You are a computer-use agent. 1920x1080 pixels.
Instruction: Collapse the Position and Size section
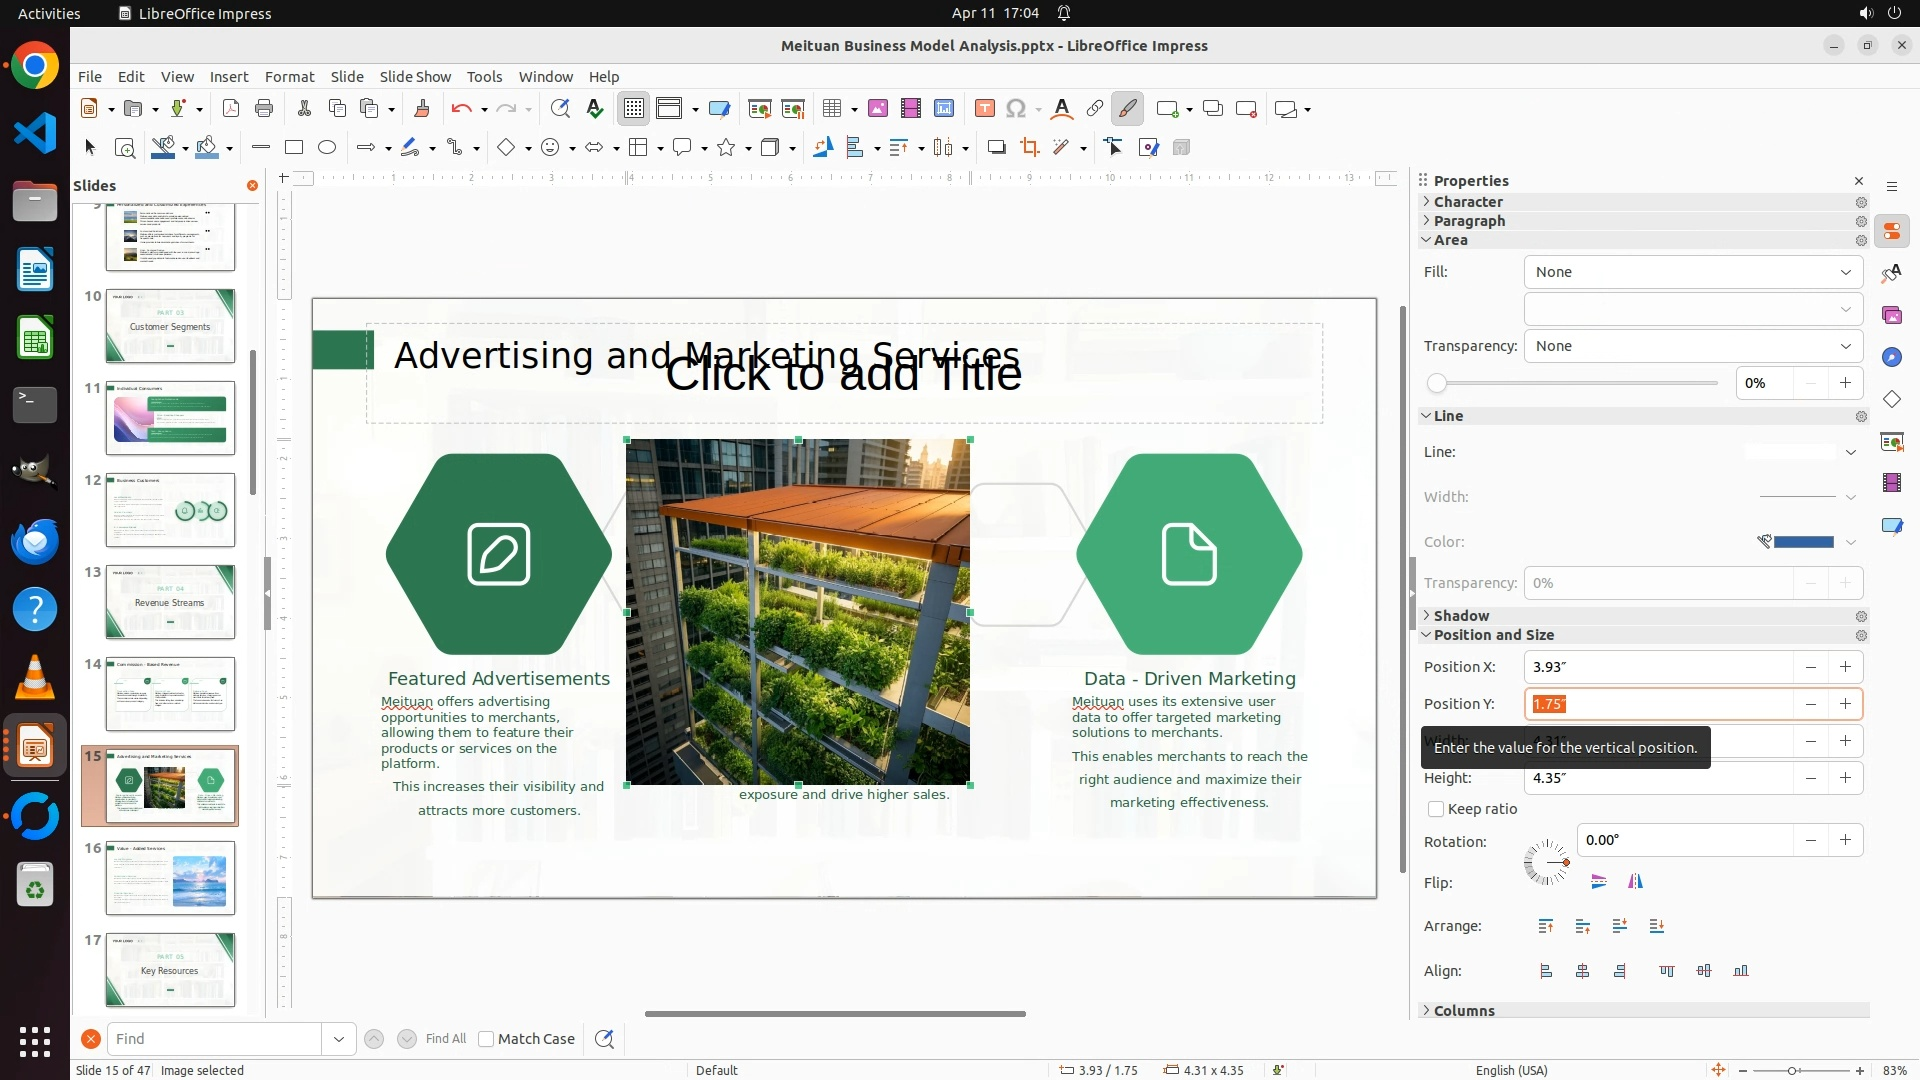[x=1493, y=635]
